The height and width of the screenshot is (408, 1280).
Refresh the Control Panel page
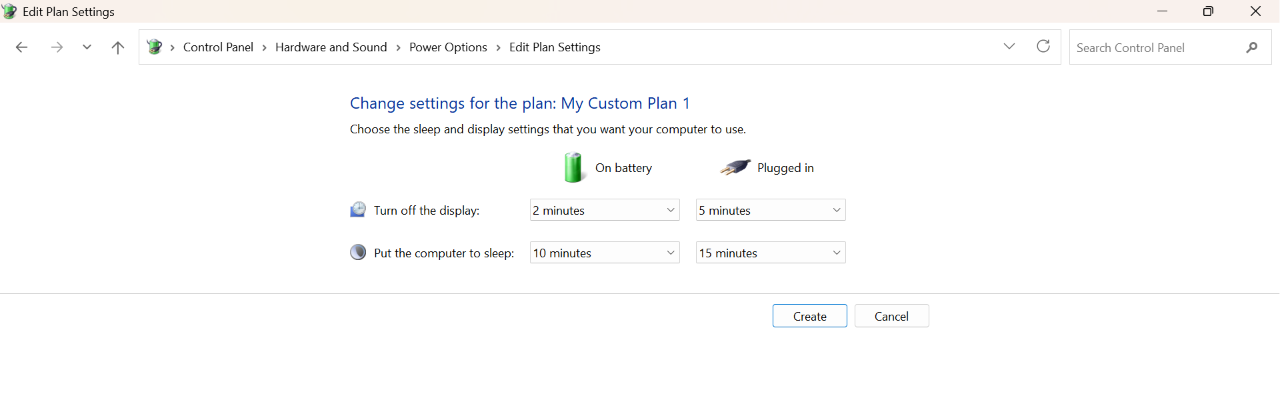[1043, 46]
